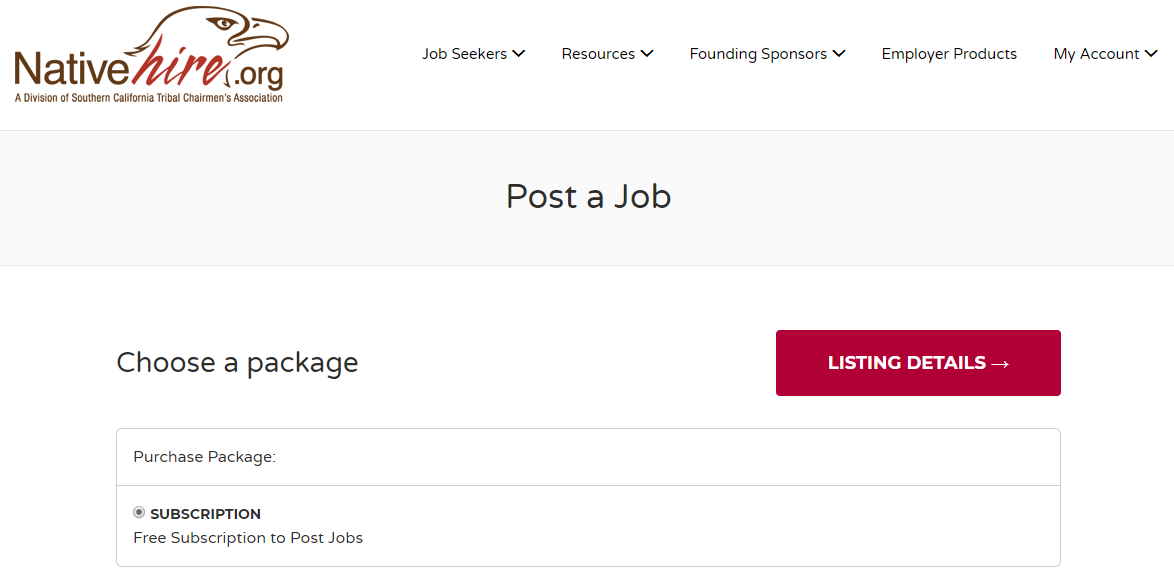Expand the chevron beside My Account
This screenshot has height=572, width=1174.
click(1152, 54)
